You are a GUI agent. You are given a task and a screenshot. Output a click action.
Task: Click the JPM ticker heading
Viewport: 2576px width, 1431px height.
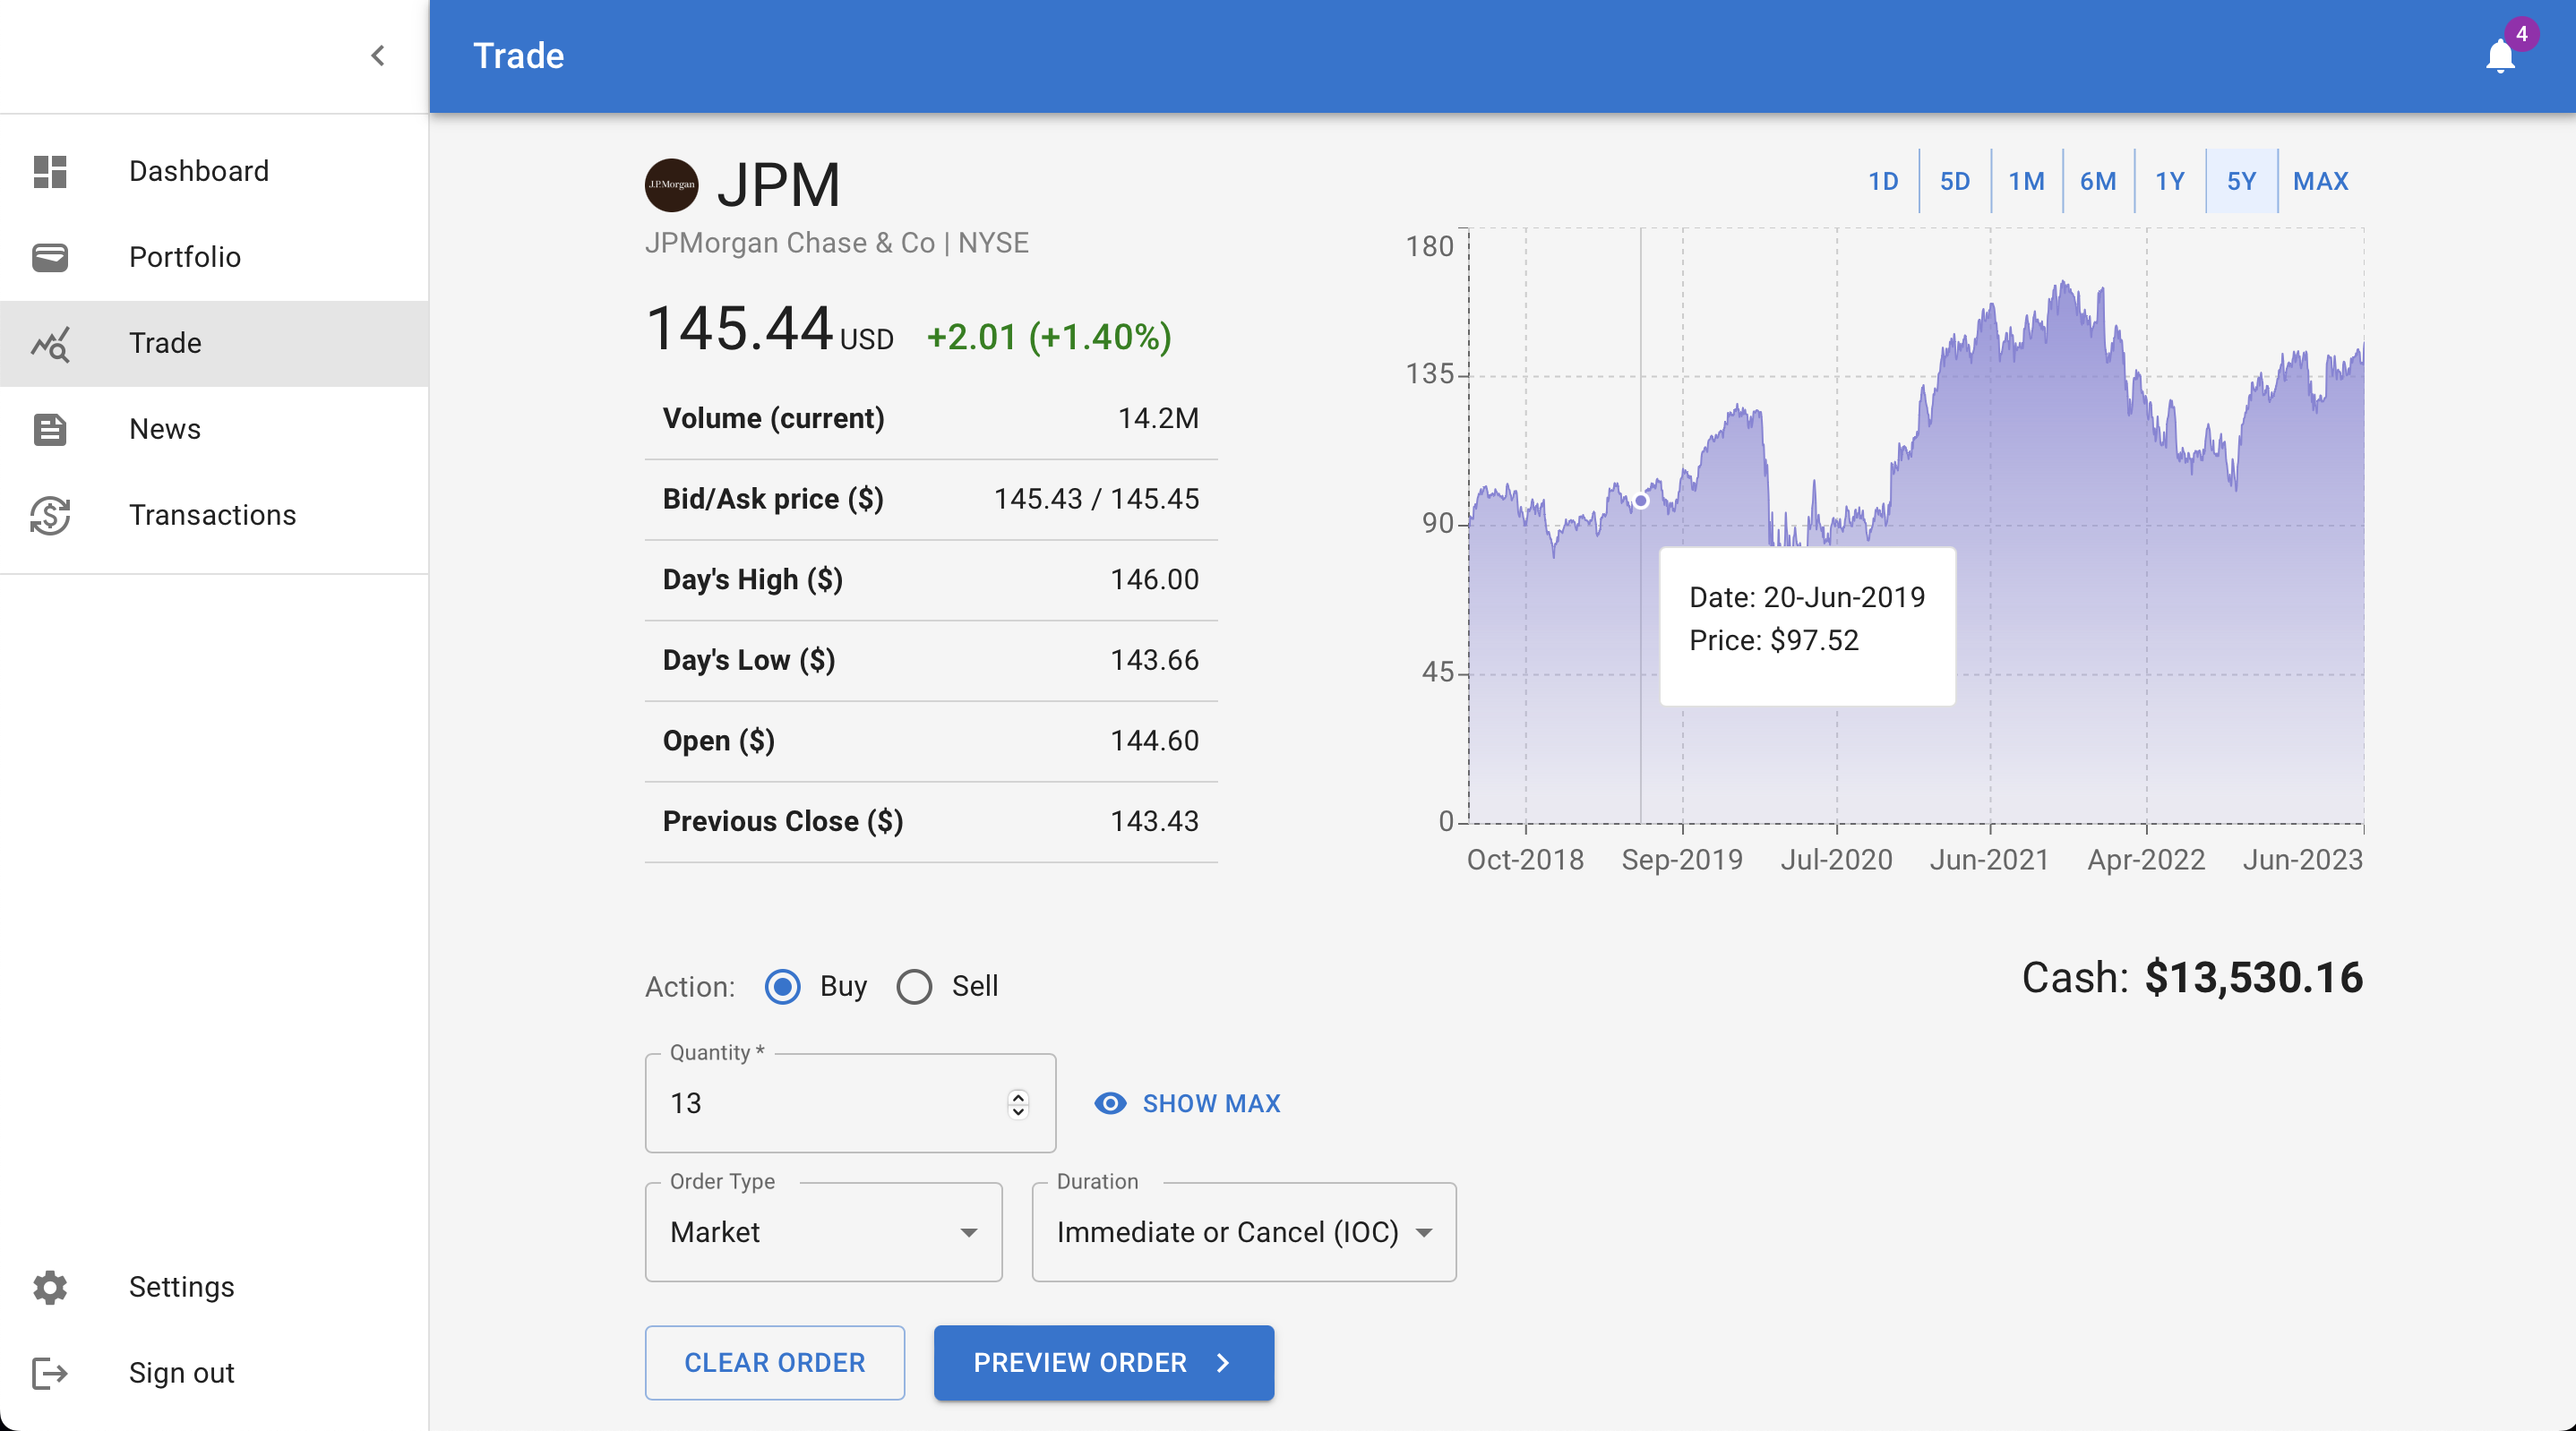(x=779, y=185)
